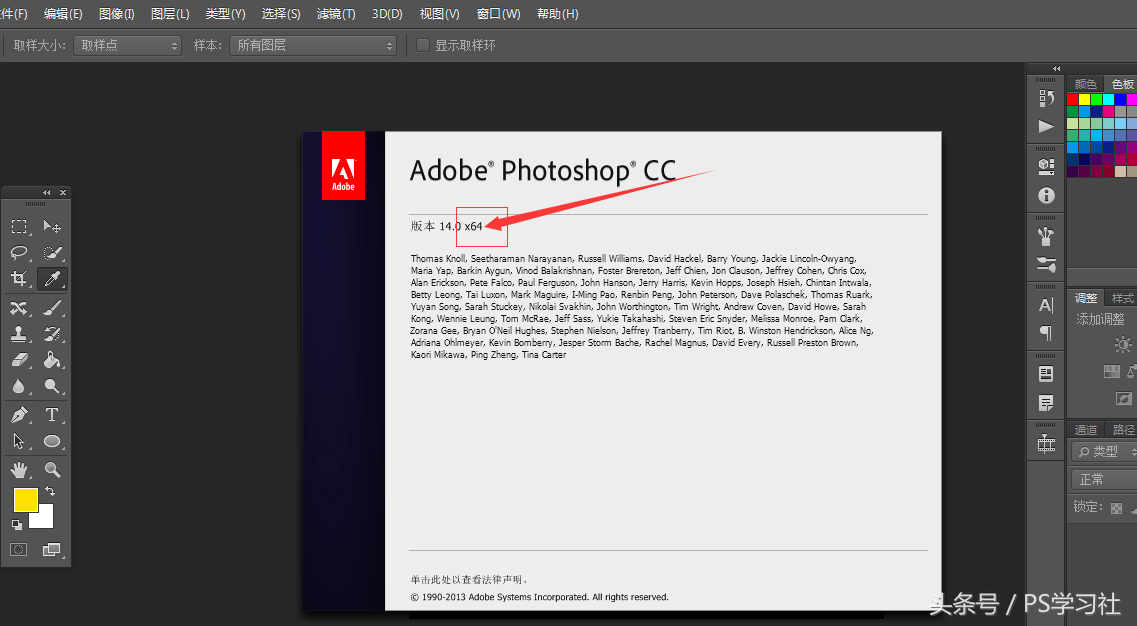The height and width of the screenshot is (626, 1137).
Task: Change the screen mode
Action: (51, 550)
